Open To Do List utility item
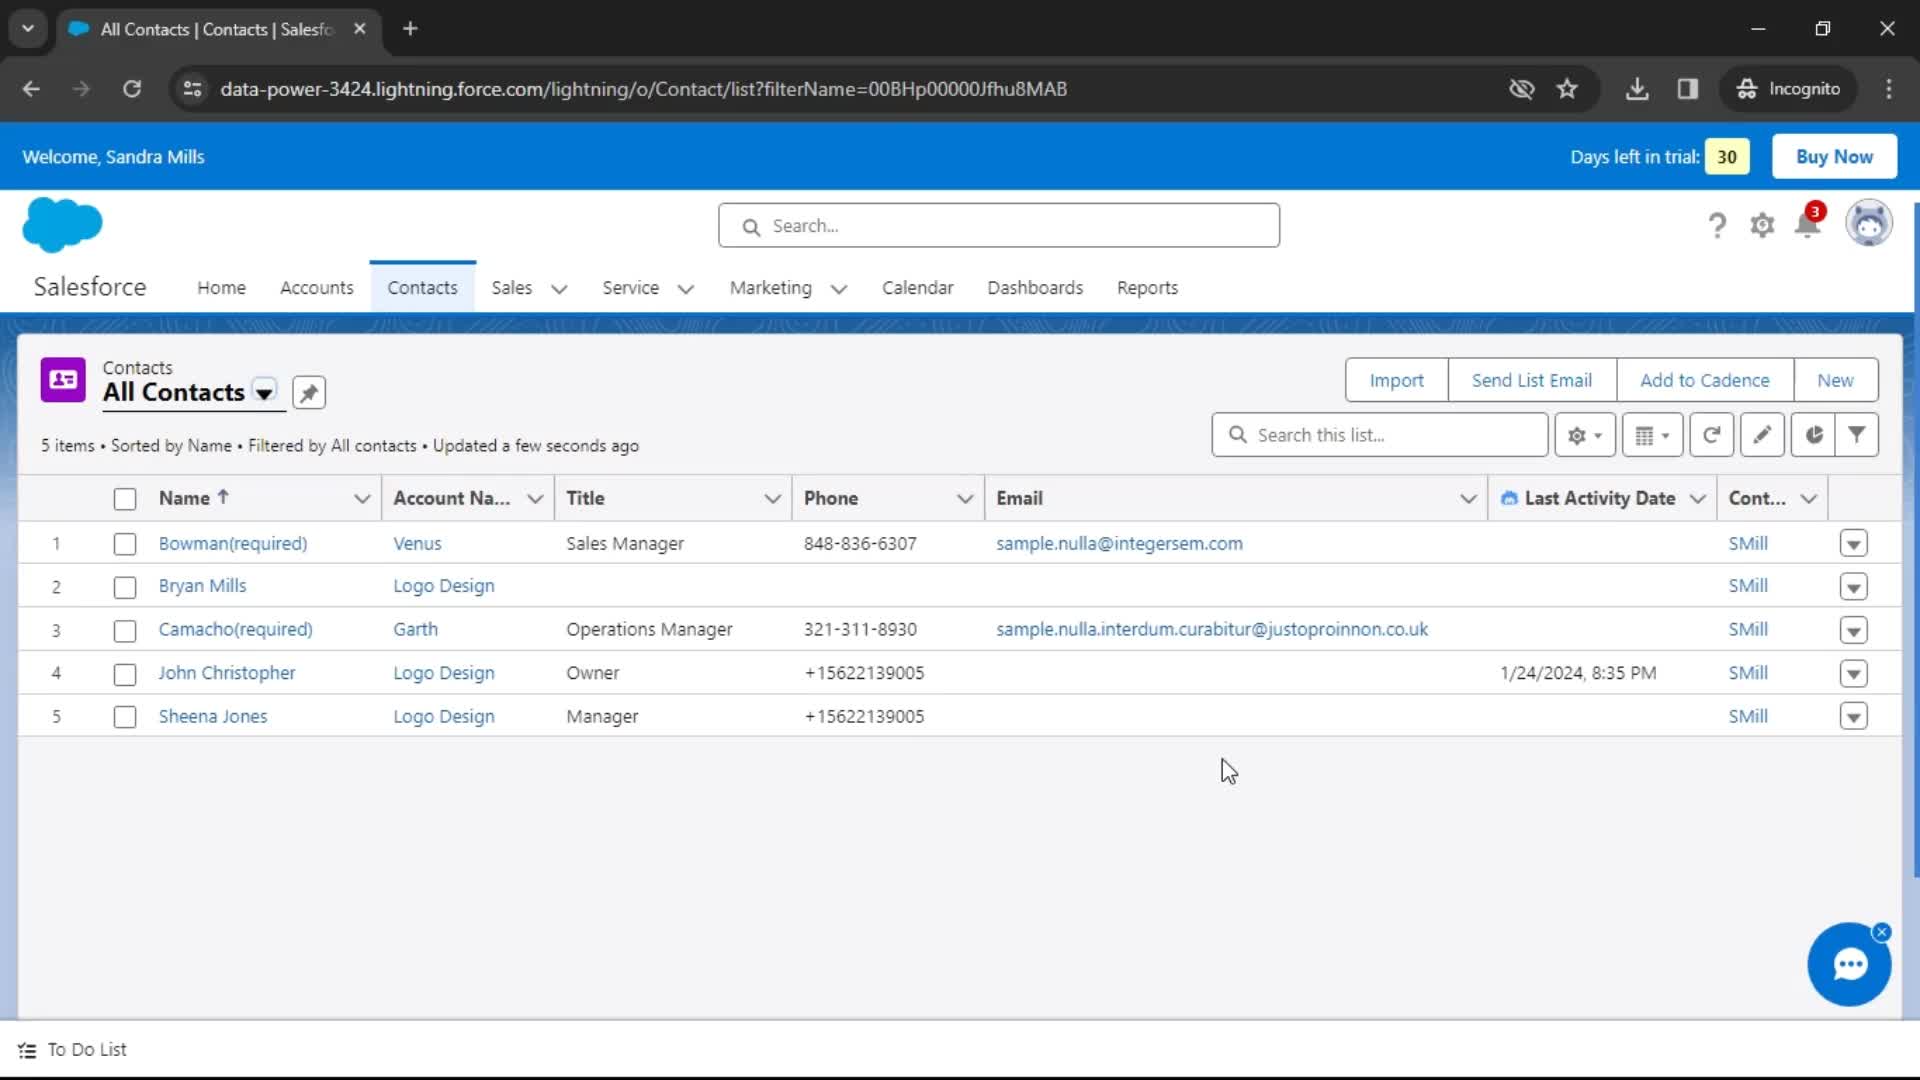The width and height of the screenshot is (1920, 1080). coord(73,1050)
